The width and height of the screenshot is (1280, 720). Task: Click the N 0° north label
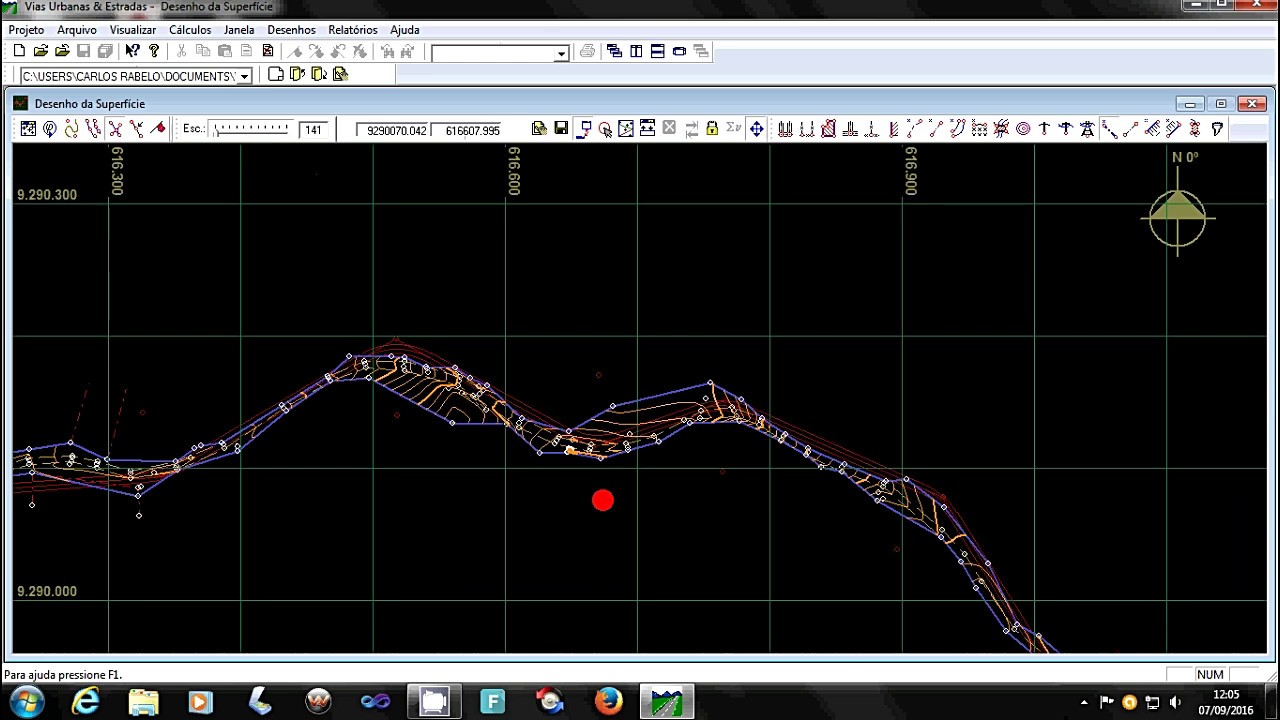click(x=1185, y=157)
